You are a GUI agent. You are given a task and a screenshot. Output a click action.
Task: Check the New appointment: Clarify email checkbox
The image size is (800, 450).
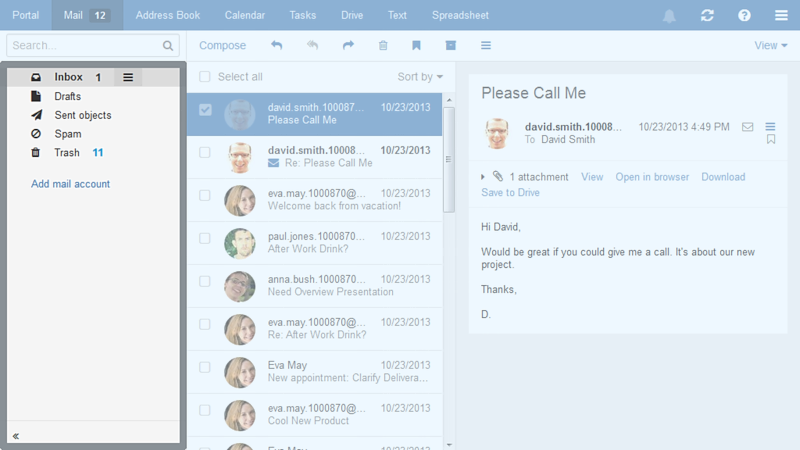point(205,367)
